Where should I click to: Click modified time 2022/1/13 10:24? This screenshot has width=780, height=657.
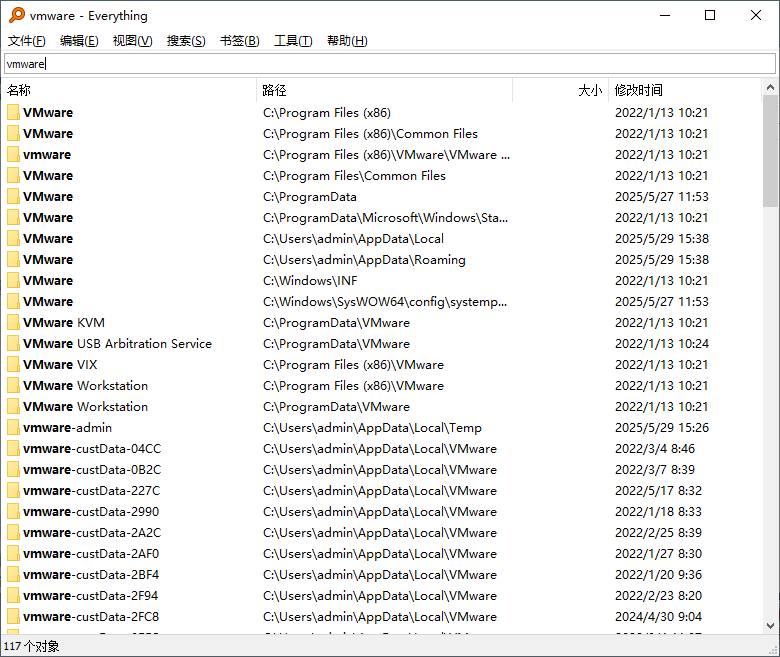coord(662,344)
